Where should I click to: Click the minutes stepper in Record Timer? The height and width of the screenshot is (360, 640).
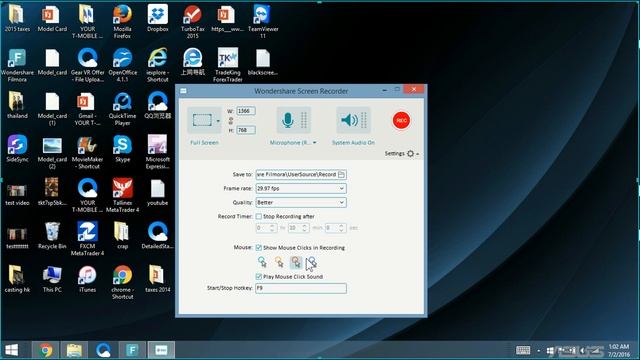pyautogui.click(x=304, y=228)
